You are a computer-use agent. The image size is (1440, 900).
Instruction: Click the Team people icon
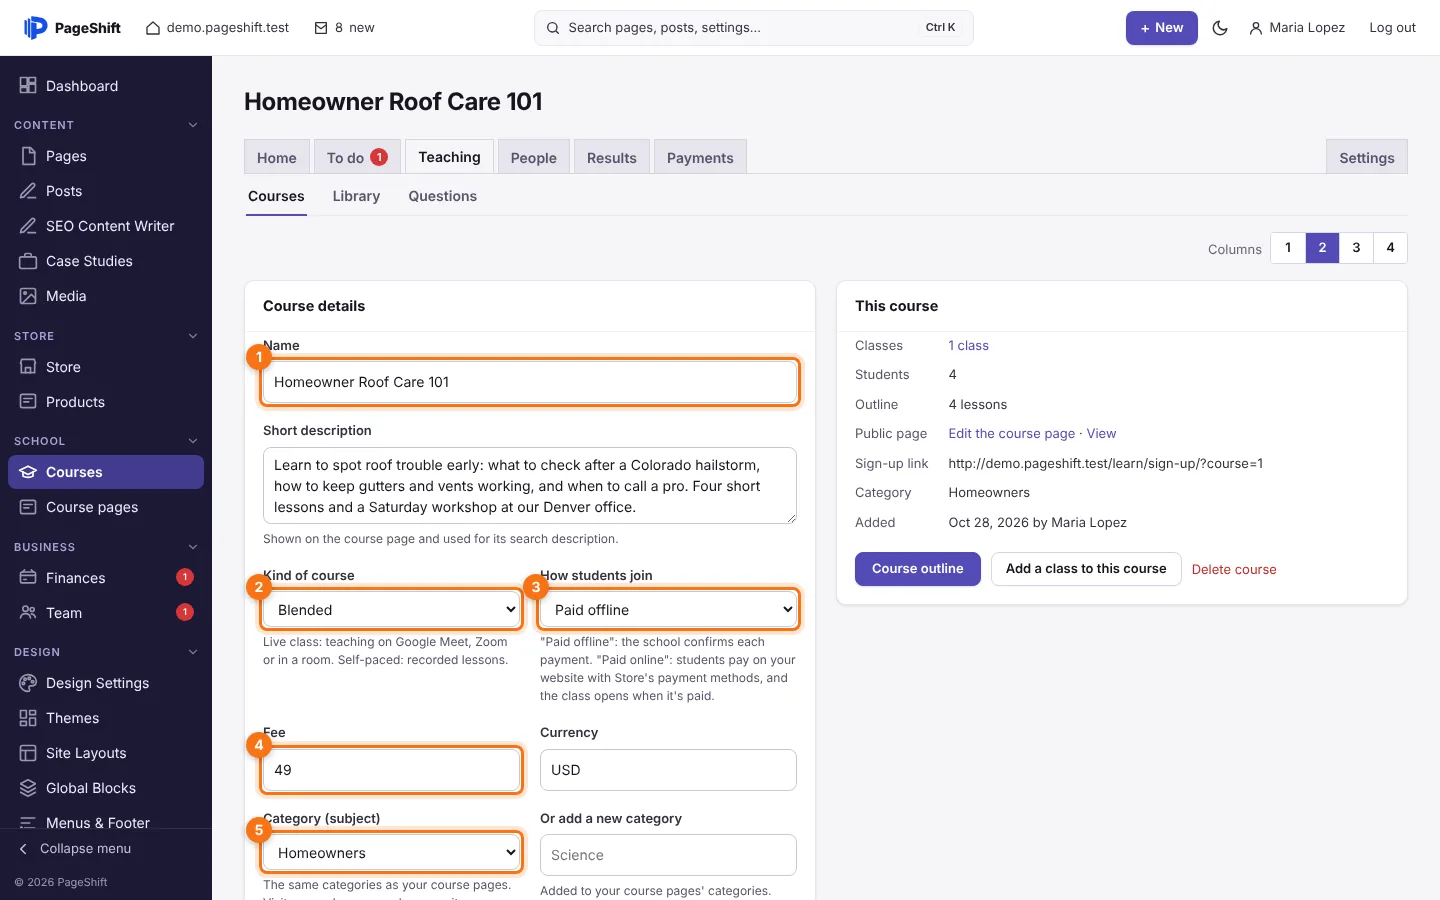[x=28, y=613]
